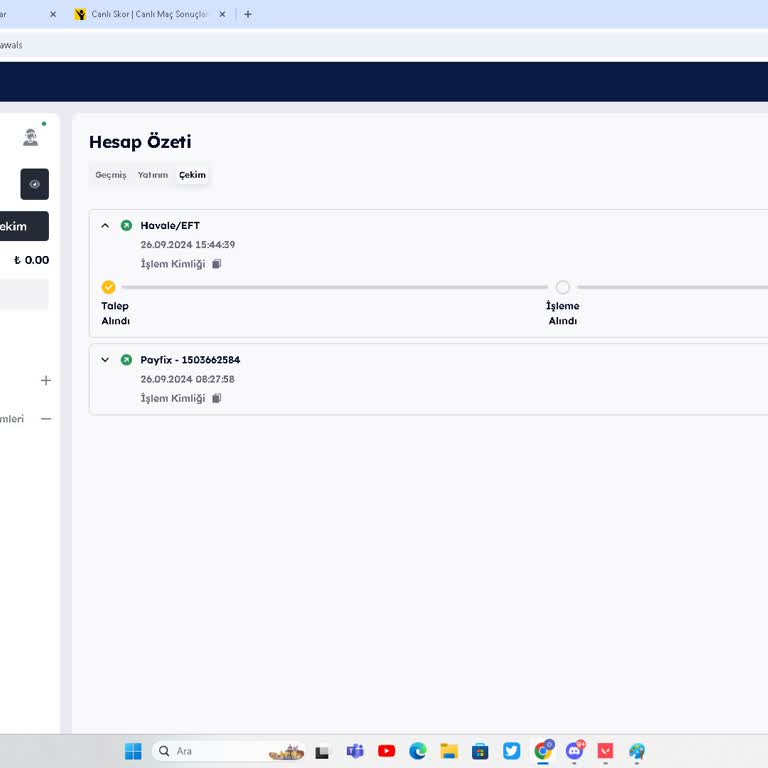Open Task View from taskbar
This screenshot has height=768, width=768.
click(322, 751)
